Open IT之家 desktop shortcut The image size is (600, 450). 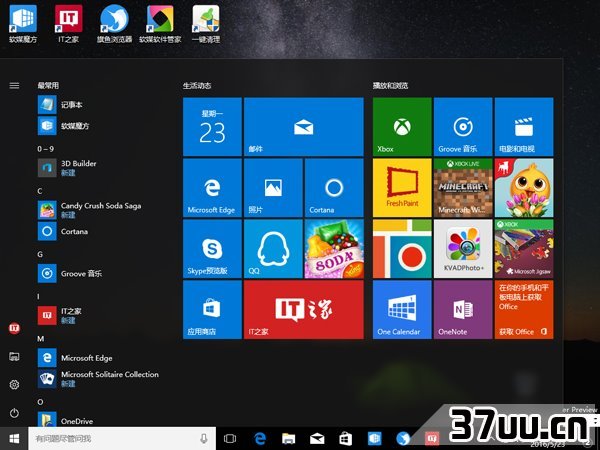[68, 24]
